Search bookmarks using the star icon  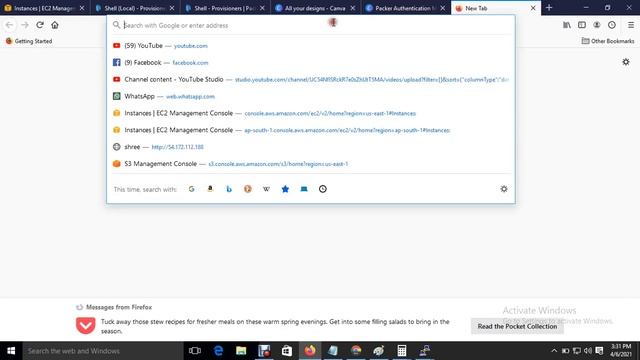click(285, 189)
